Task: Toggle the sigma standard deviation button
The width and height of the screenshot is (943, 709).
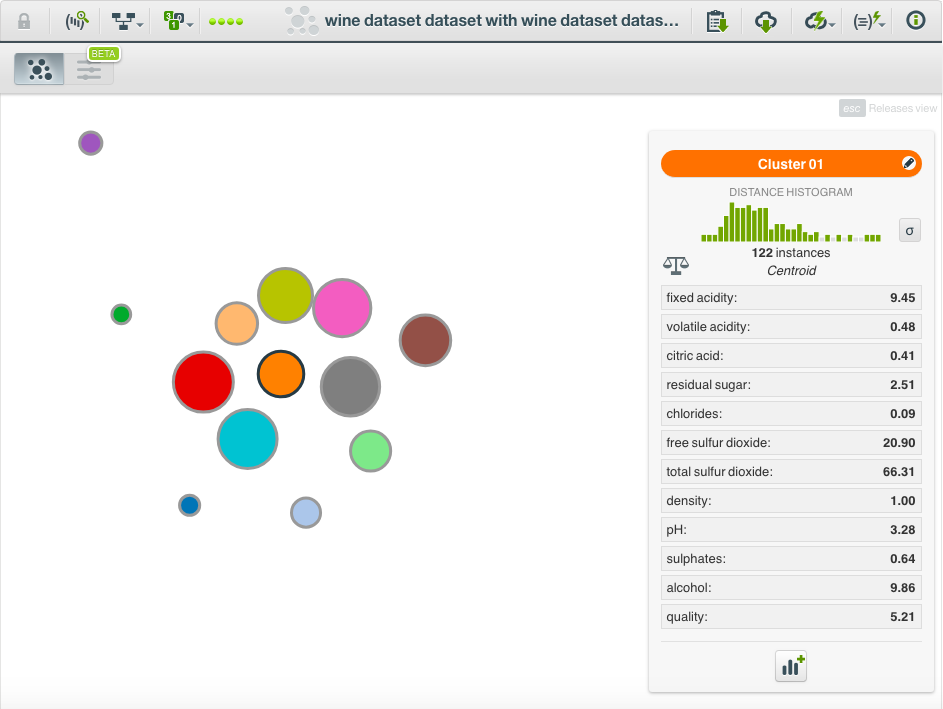Action: [x=909, y=230]
